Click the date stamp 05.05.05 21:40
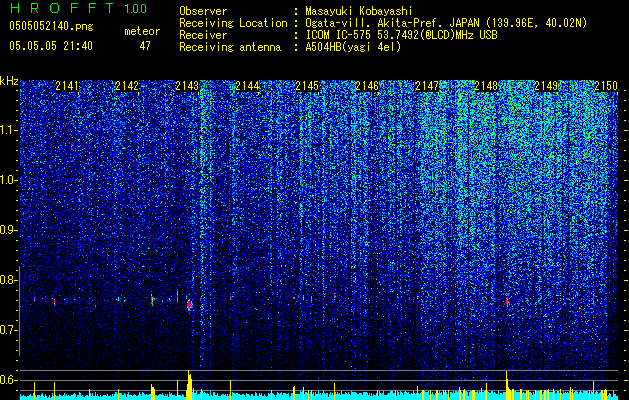This screenshot has height=400, width=629. [x=51, y=46]
